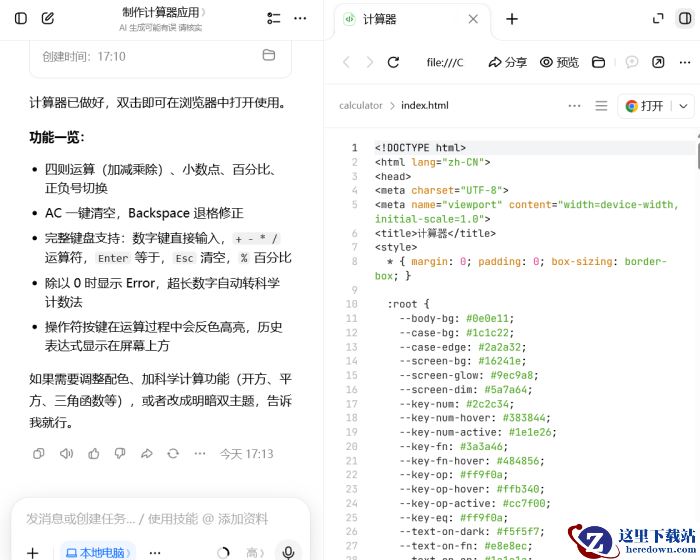Like the reply with the thumbs up

[93, 454]
